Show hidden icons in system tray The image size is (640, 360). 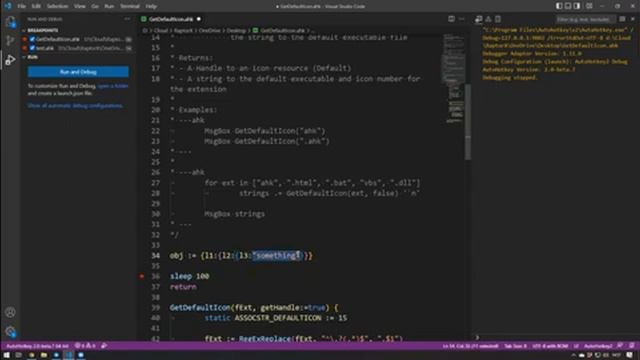click(573, 356)
